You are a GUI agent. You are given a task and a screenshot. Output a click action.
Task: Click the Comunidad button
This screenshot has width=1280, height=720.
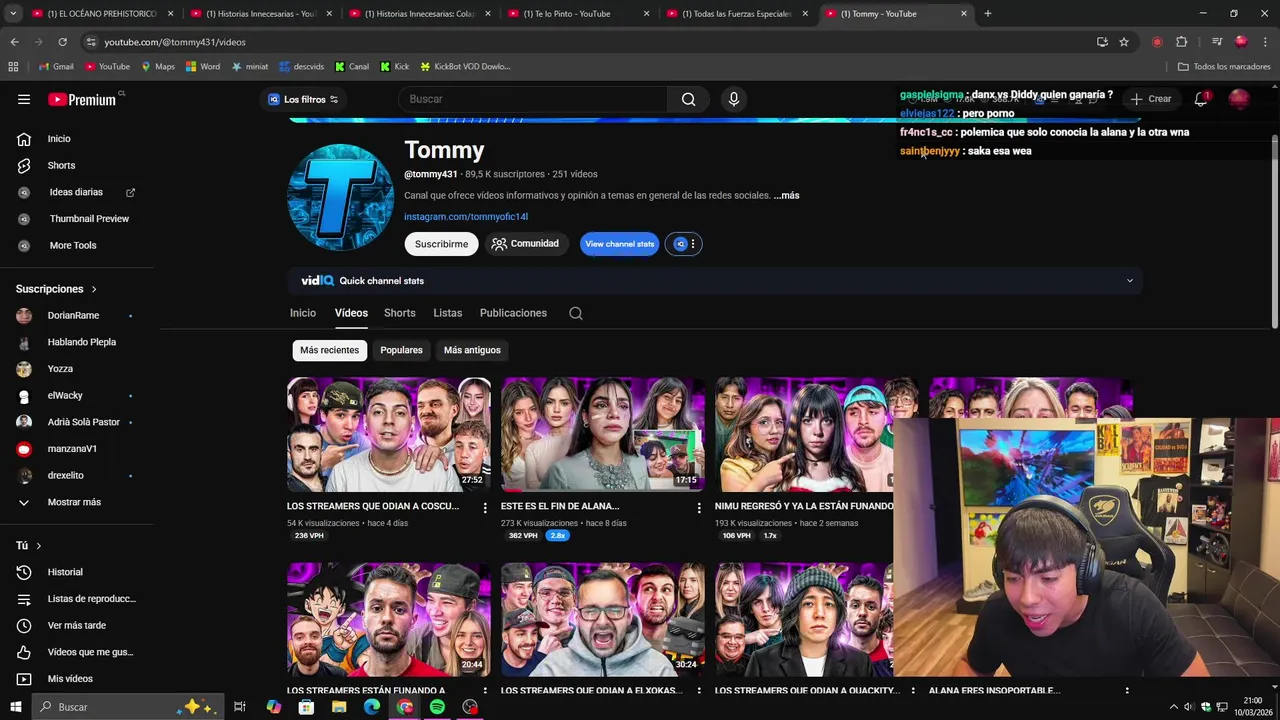coord(526,244)
